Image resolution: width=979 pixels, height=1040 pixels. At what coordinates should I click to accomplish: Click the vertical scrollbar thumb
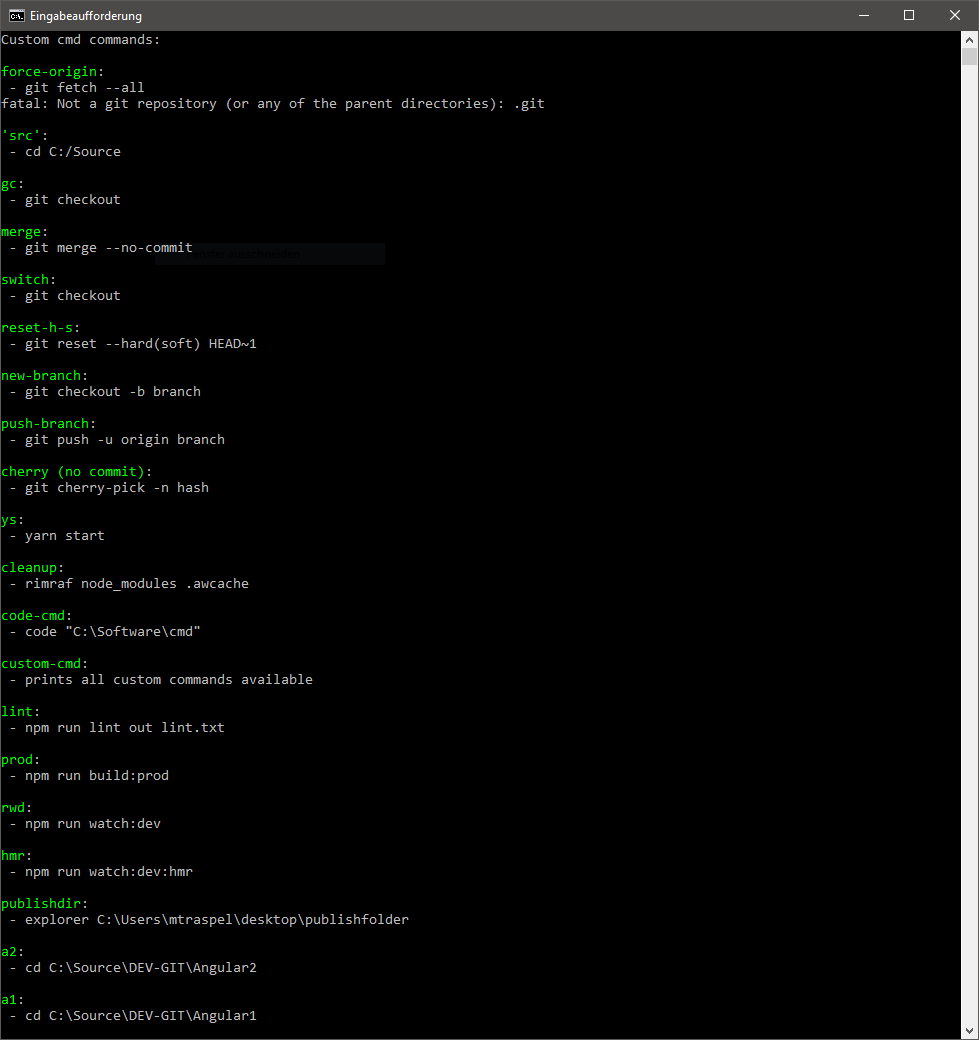tap(969, 56)
